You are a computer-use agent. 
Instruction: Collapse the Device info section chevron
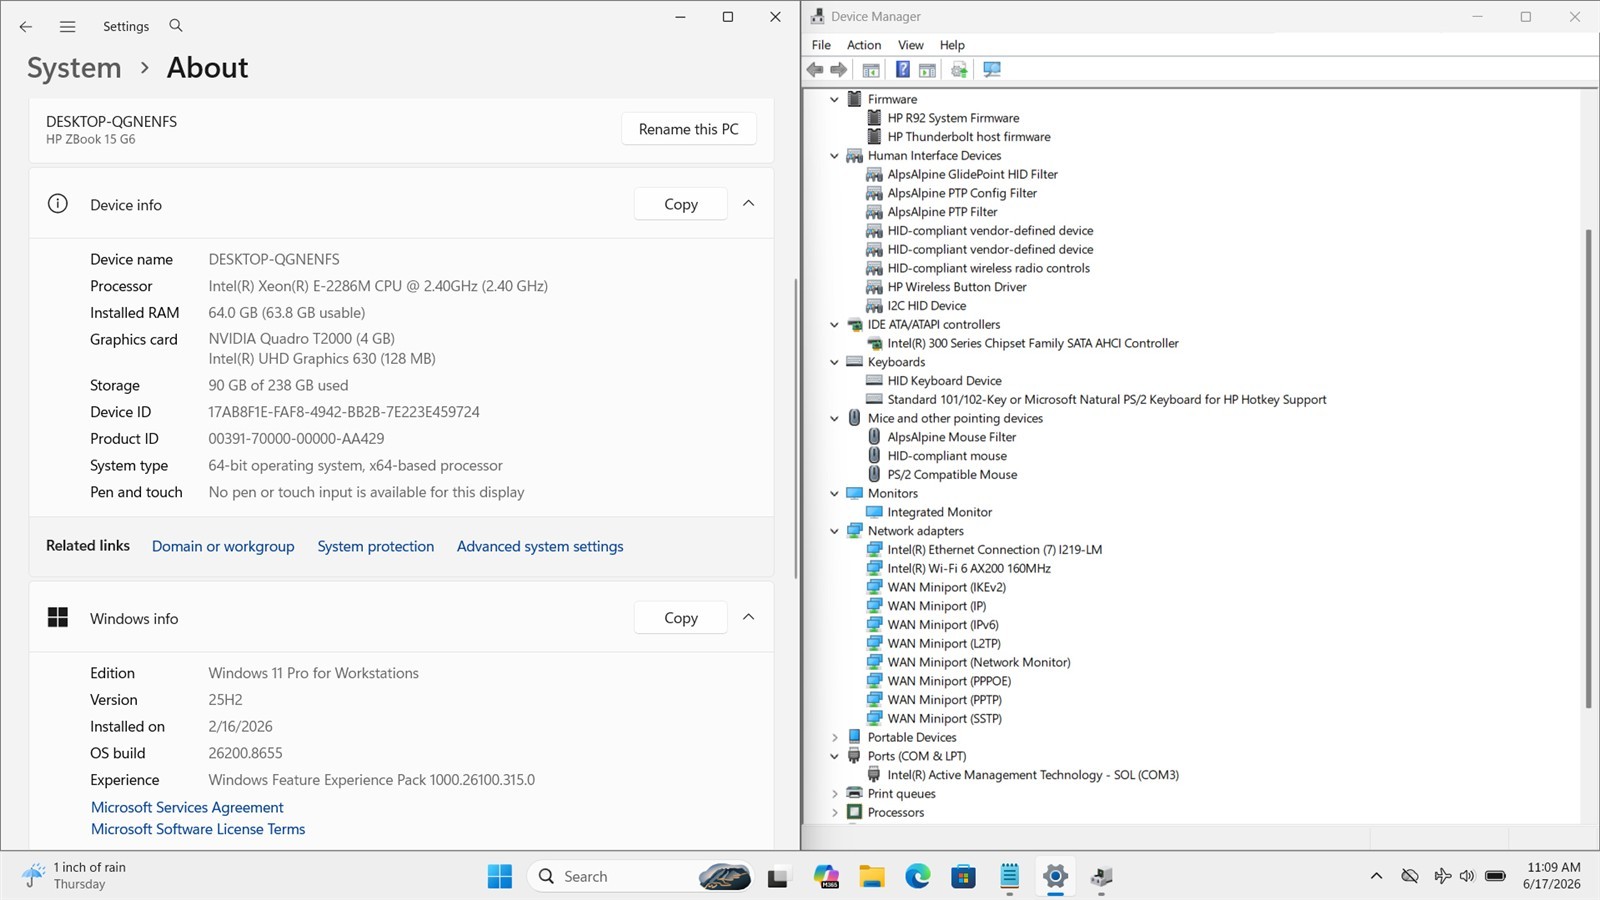click(x=749, y=204)
